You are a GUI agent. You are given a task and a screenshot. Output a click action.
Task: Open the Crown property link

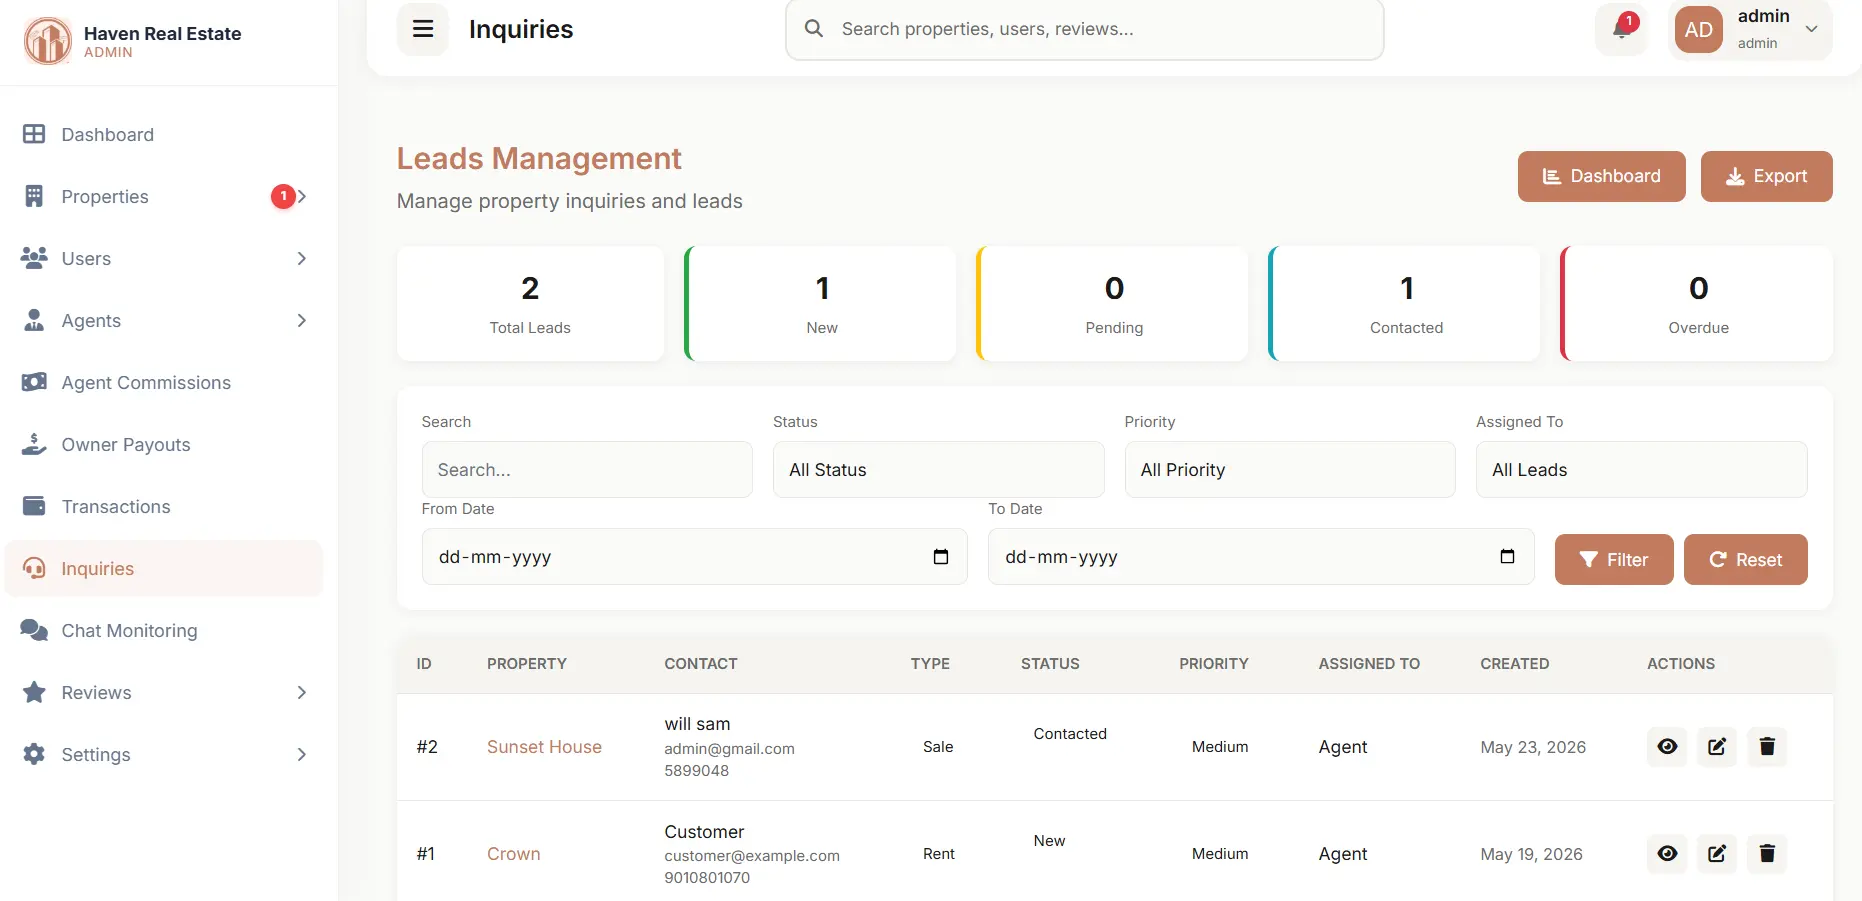513,854
